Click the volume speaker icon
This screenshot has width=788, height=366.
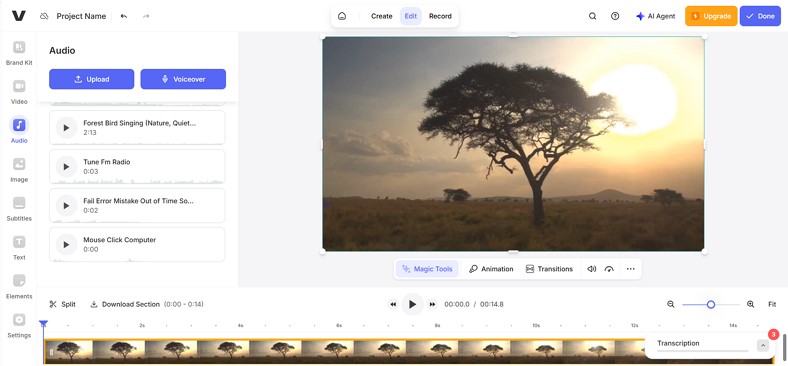(x=592, y=269)
